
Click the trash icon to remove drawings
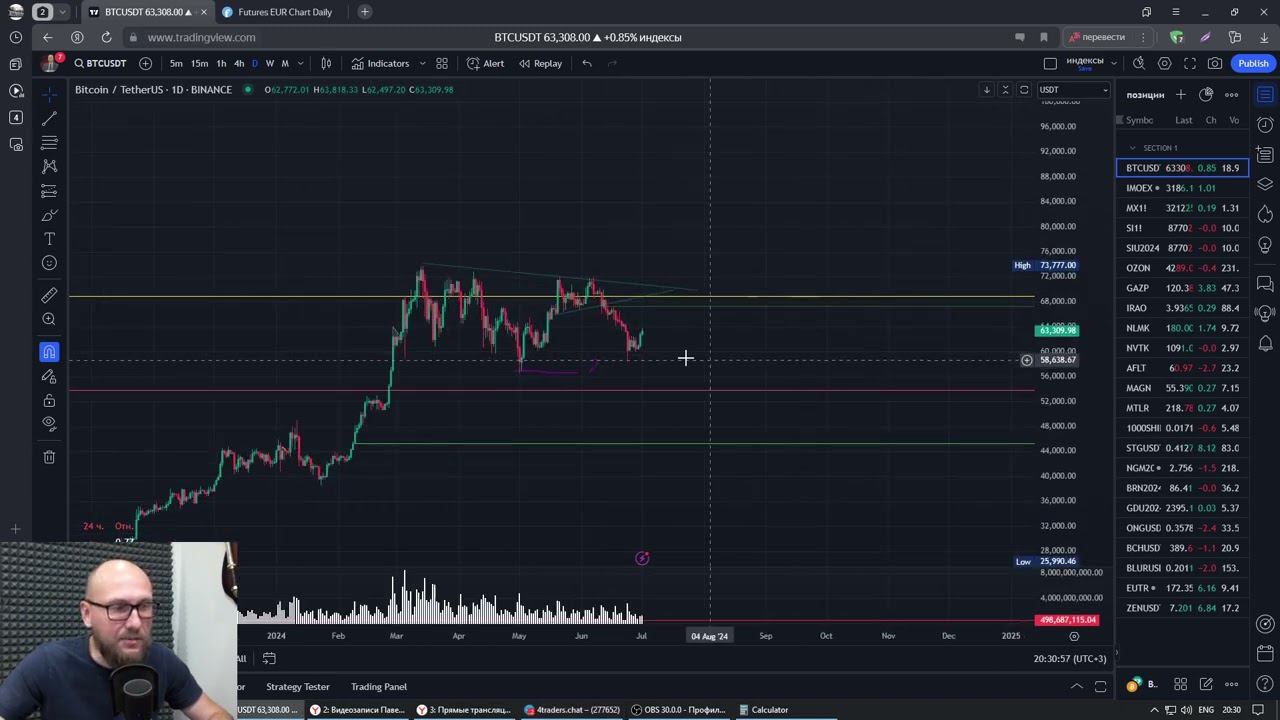[x=49, y=457]
